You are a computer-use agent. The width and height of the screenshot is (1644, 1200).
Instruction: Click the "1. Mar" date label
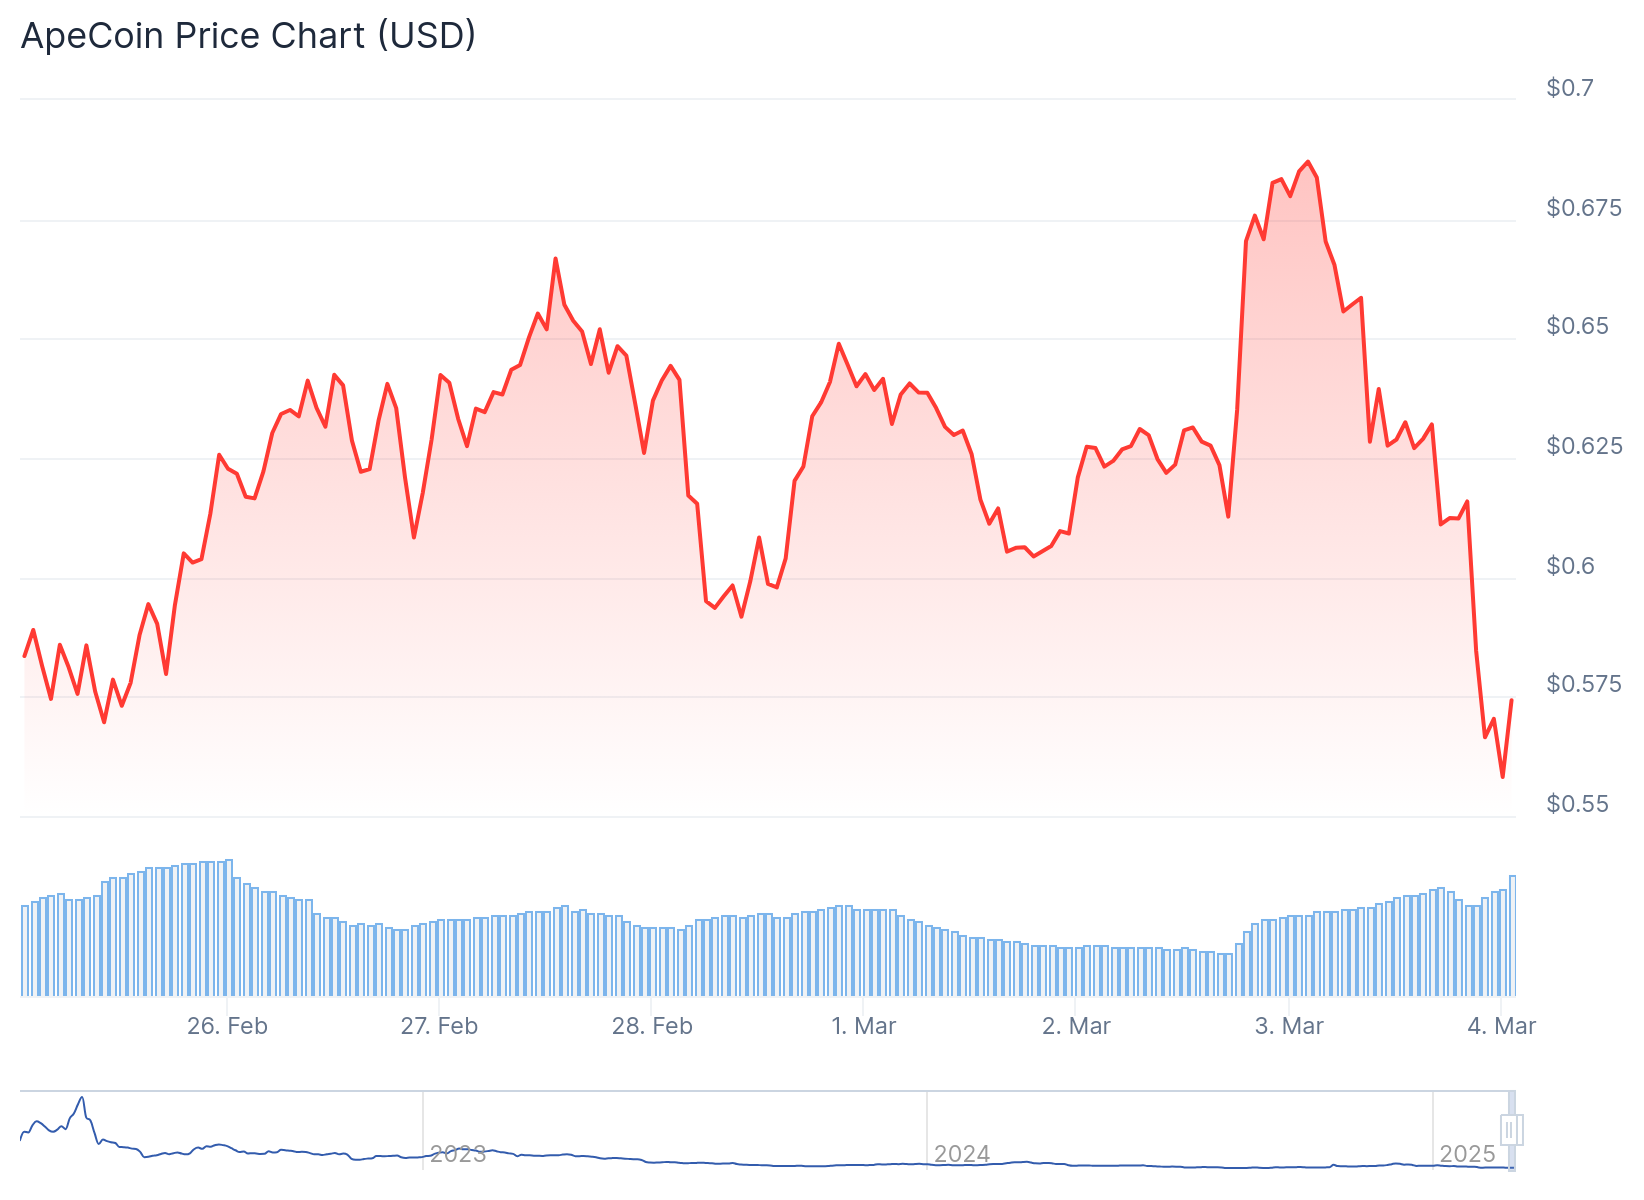[864, 1026]
